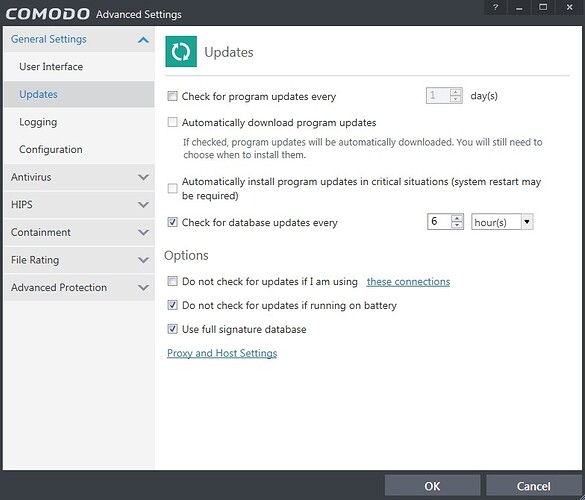
Task: Click the these connections link
Action: pyautogui.click(x=408, y=281)
